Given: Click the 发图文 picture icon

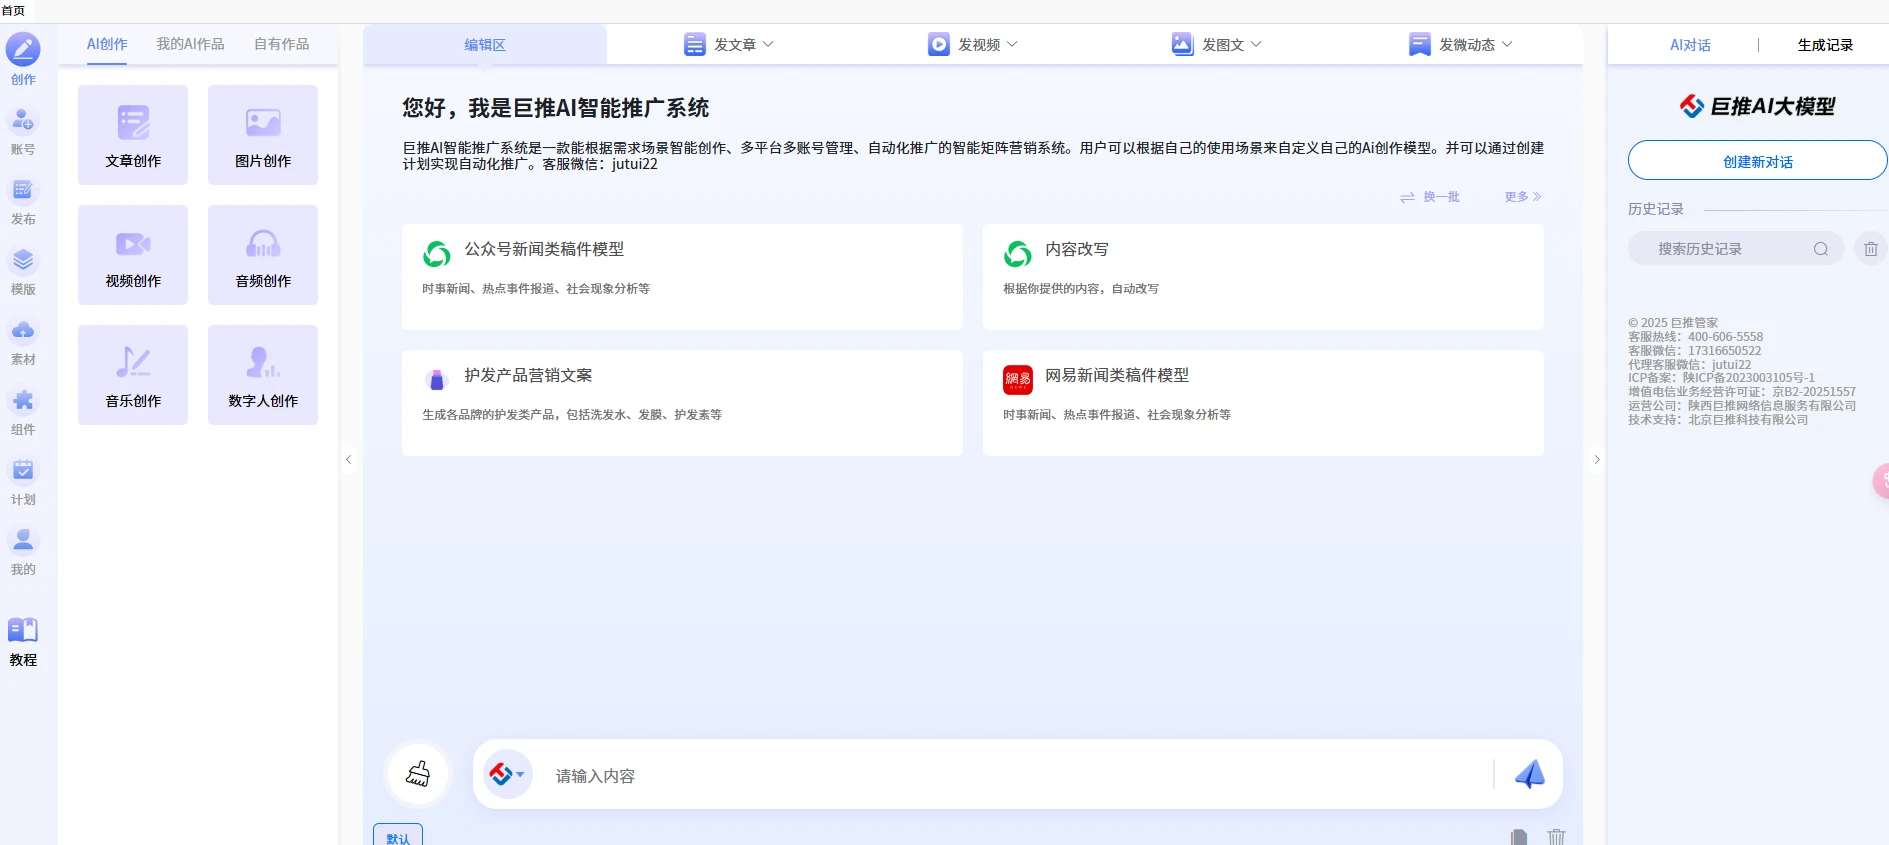Looking at the screenshot, I should pos(1183,44).
